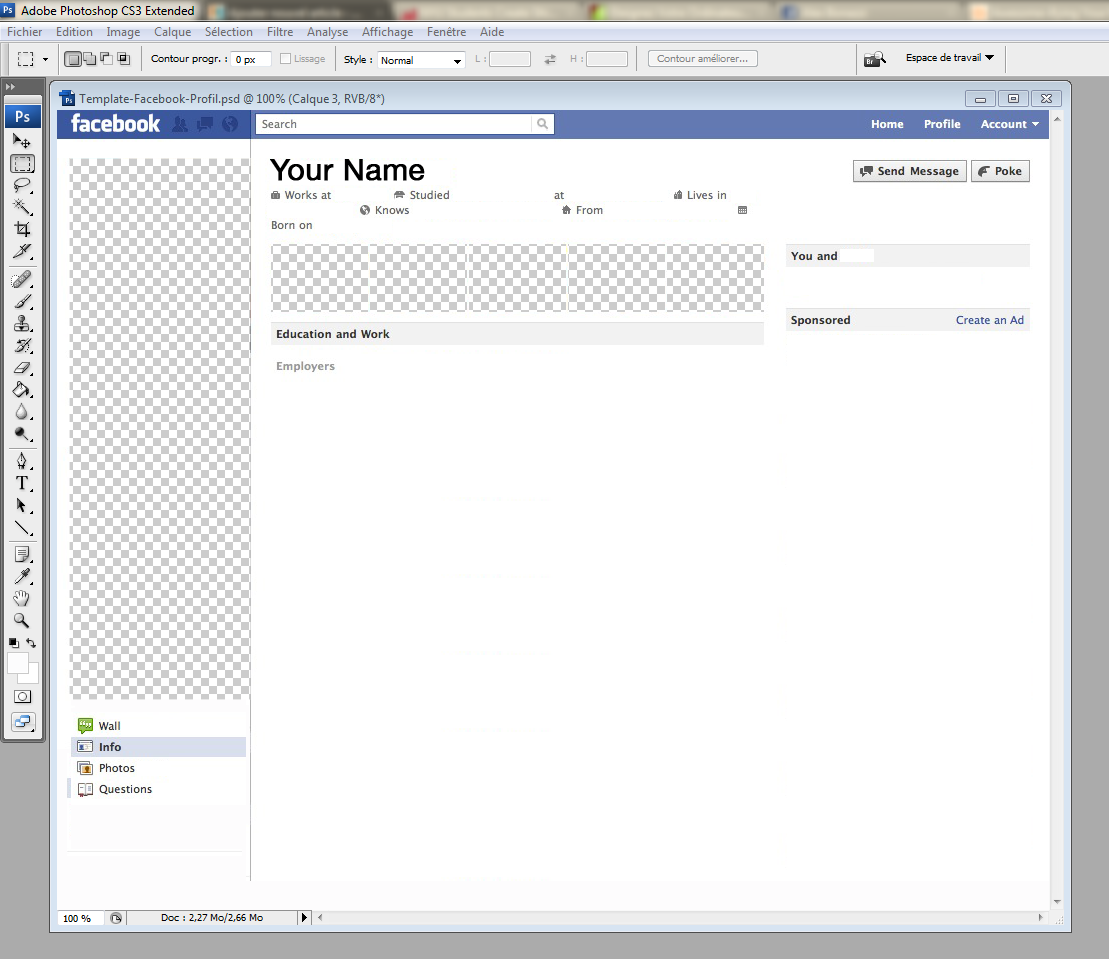
Task: Expand the Espace de travail menu
Action: (949, 58)
